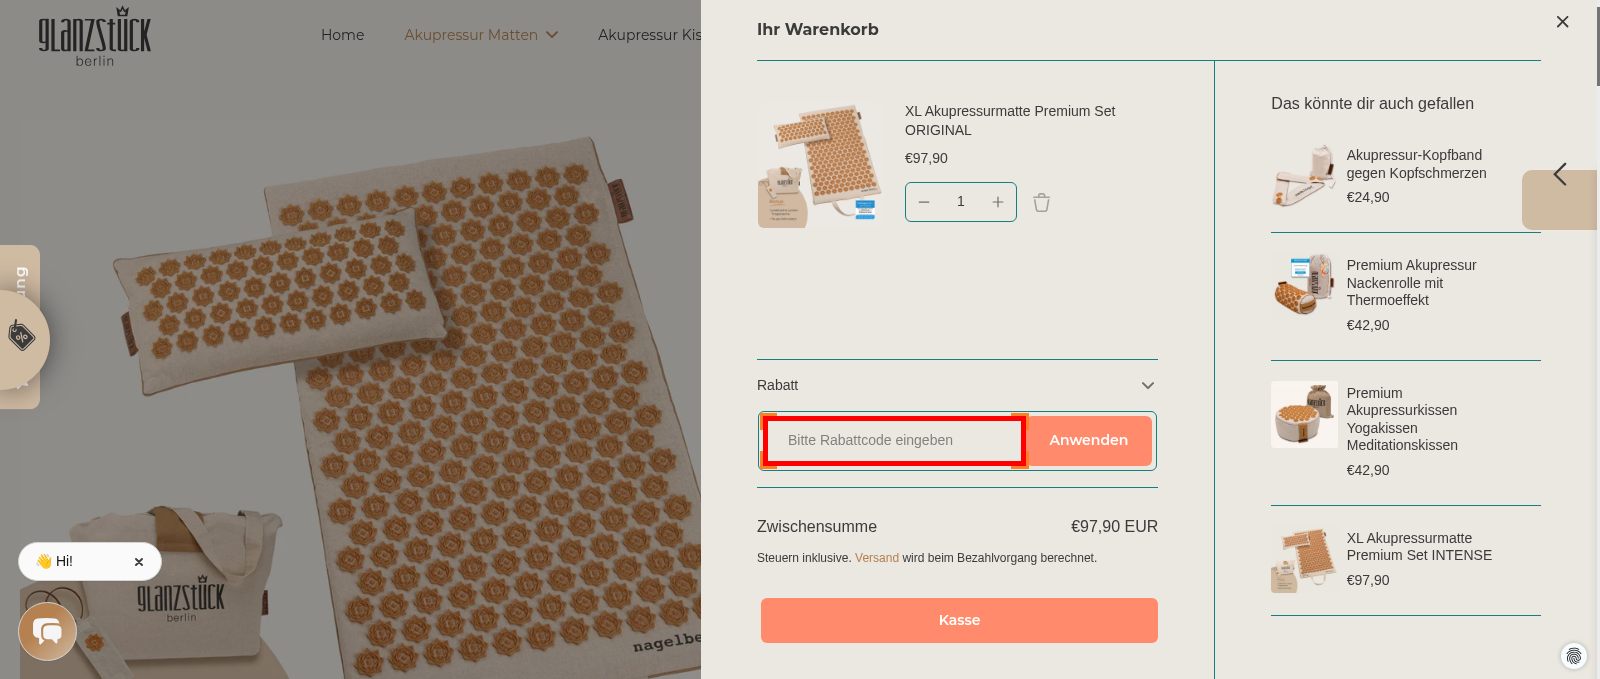1600x679 pixels.
Task: Click the Kasse checkout button
Action: (959, 620)
